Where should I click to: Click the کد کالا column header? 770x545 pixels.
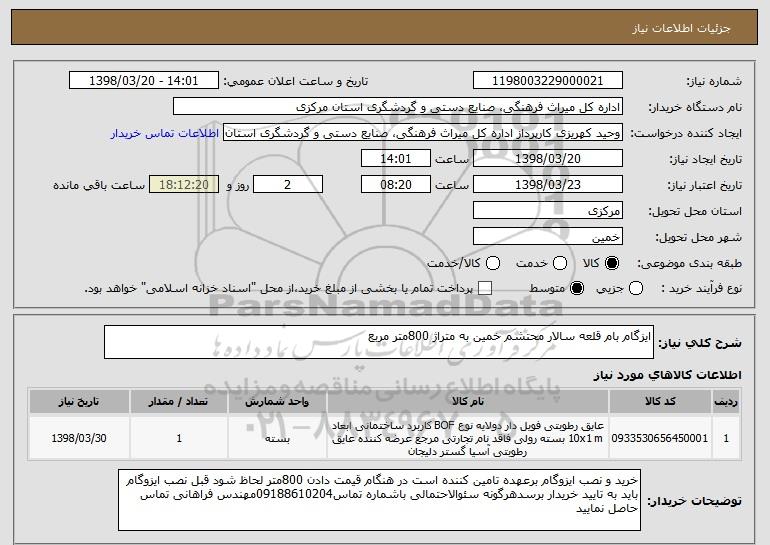tap(660, 402)
